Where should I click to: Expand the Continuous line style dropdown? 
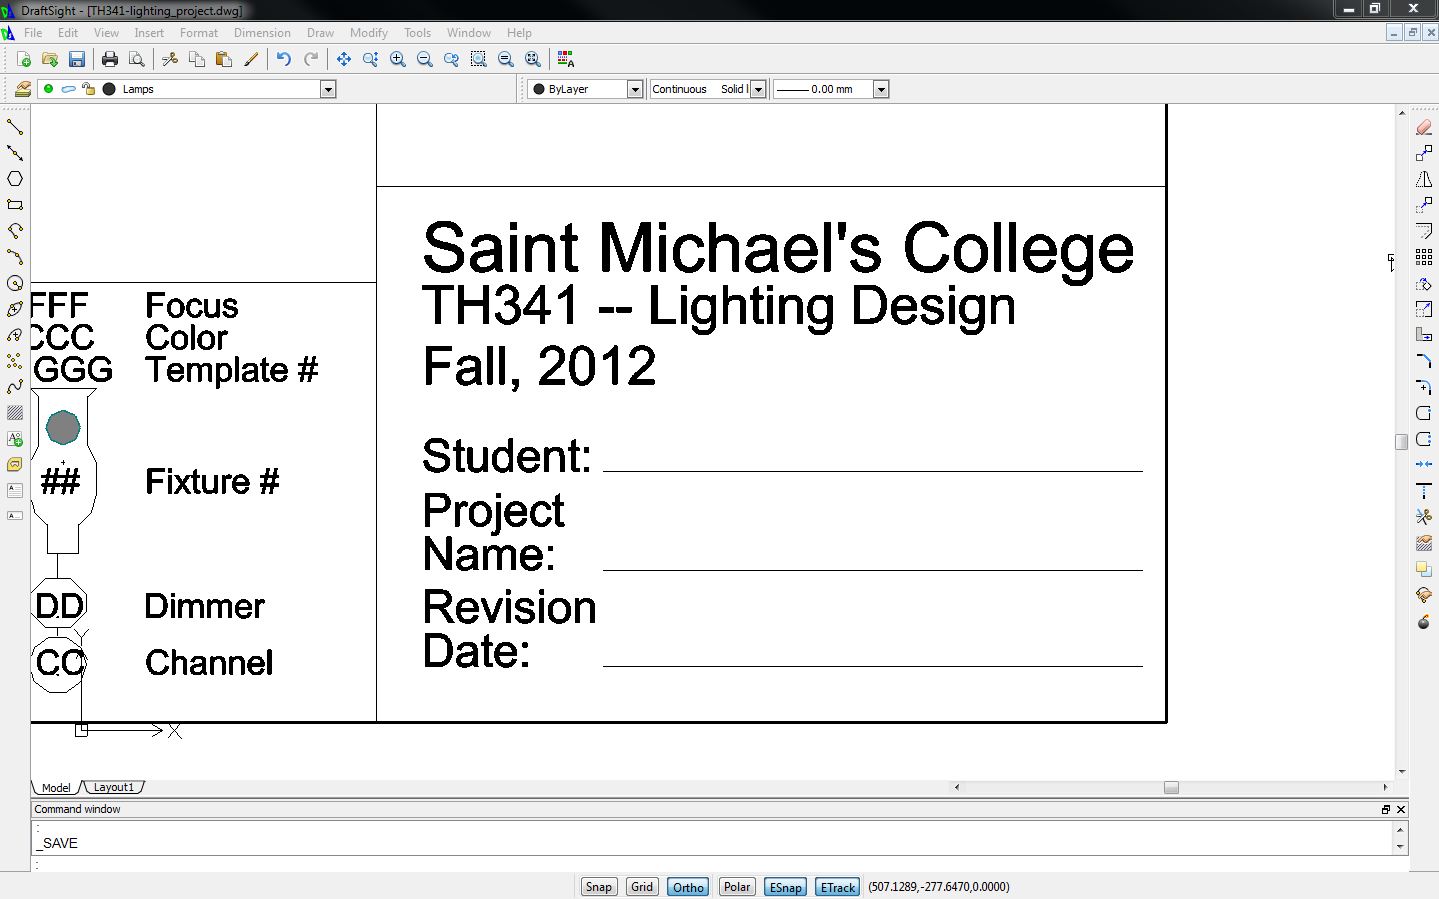pos(758,89)
